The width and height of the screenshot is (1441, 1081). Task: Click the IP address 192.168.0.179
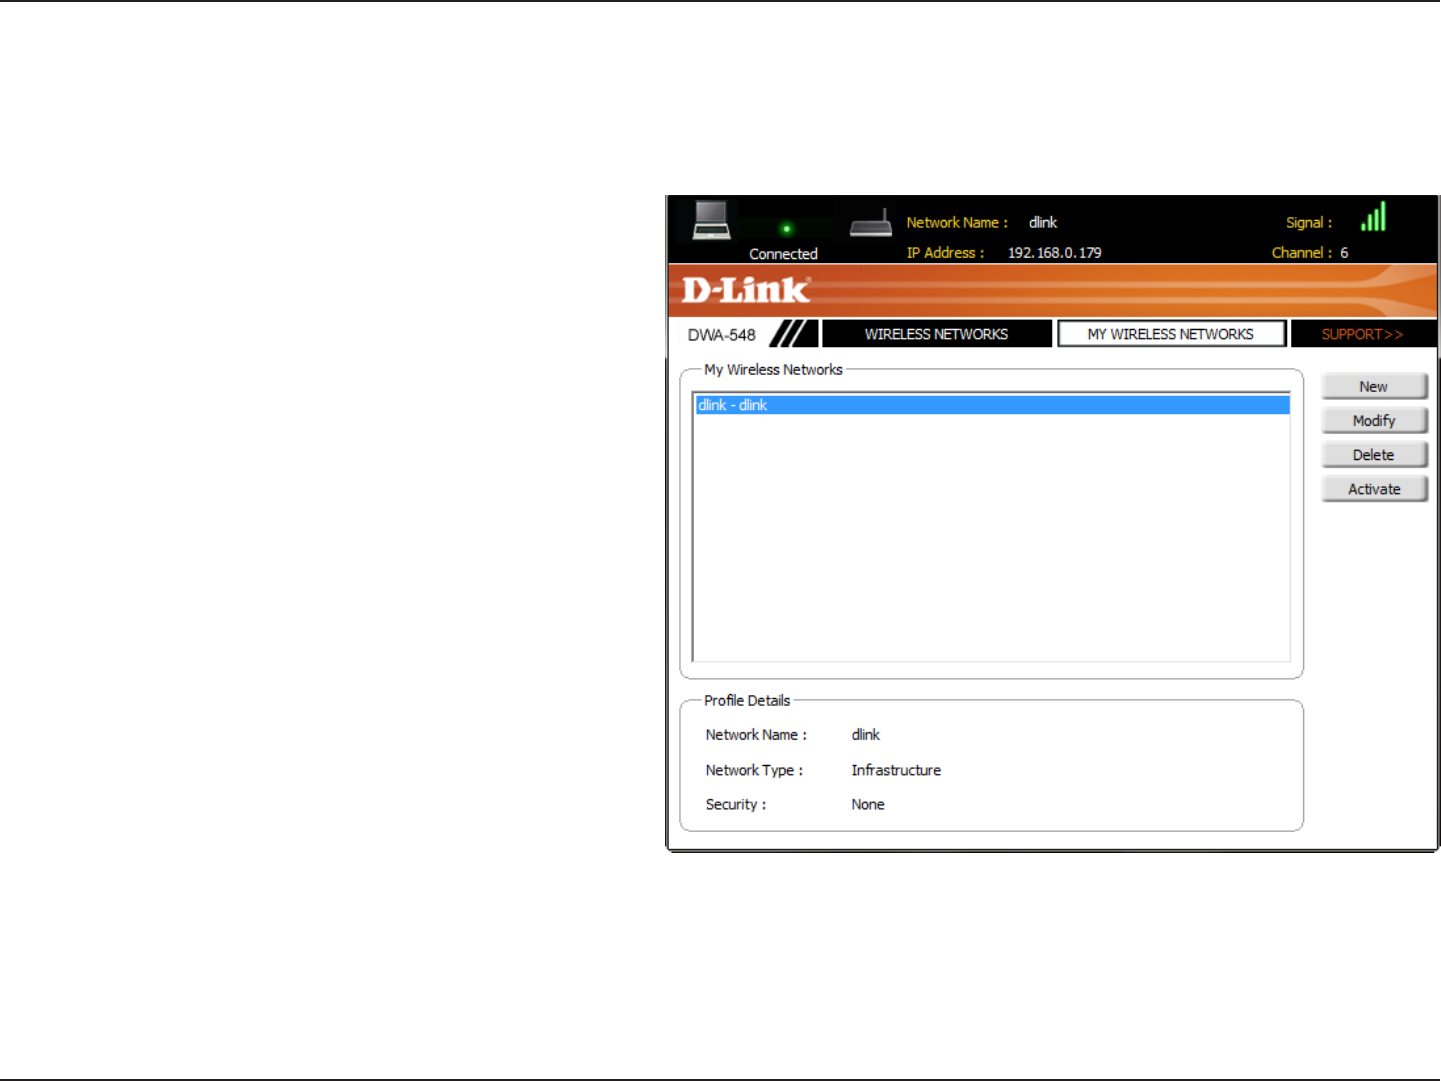pyautogui.click(x=1054, y=253)
